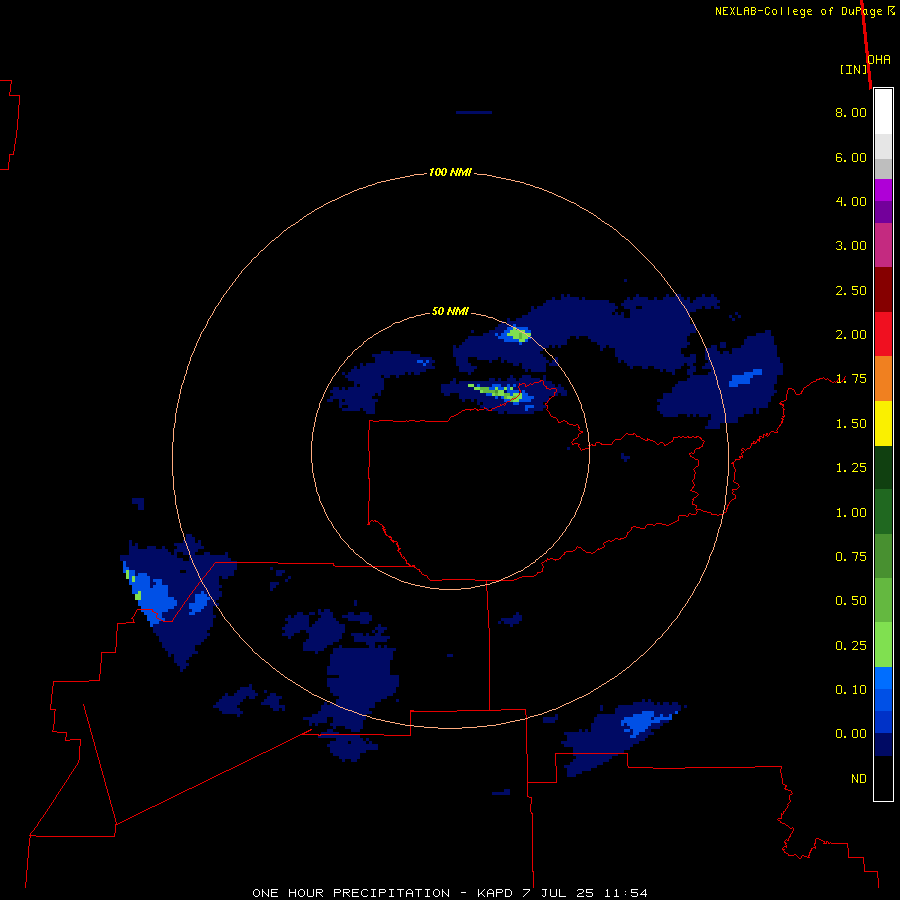The width and height of the screenshot is (900, 900).
Task: Click the [IN] units label
Action: tap(853, 69)
